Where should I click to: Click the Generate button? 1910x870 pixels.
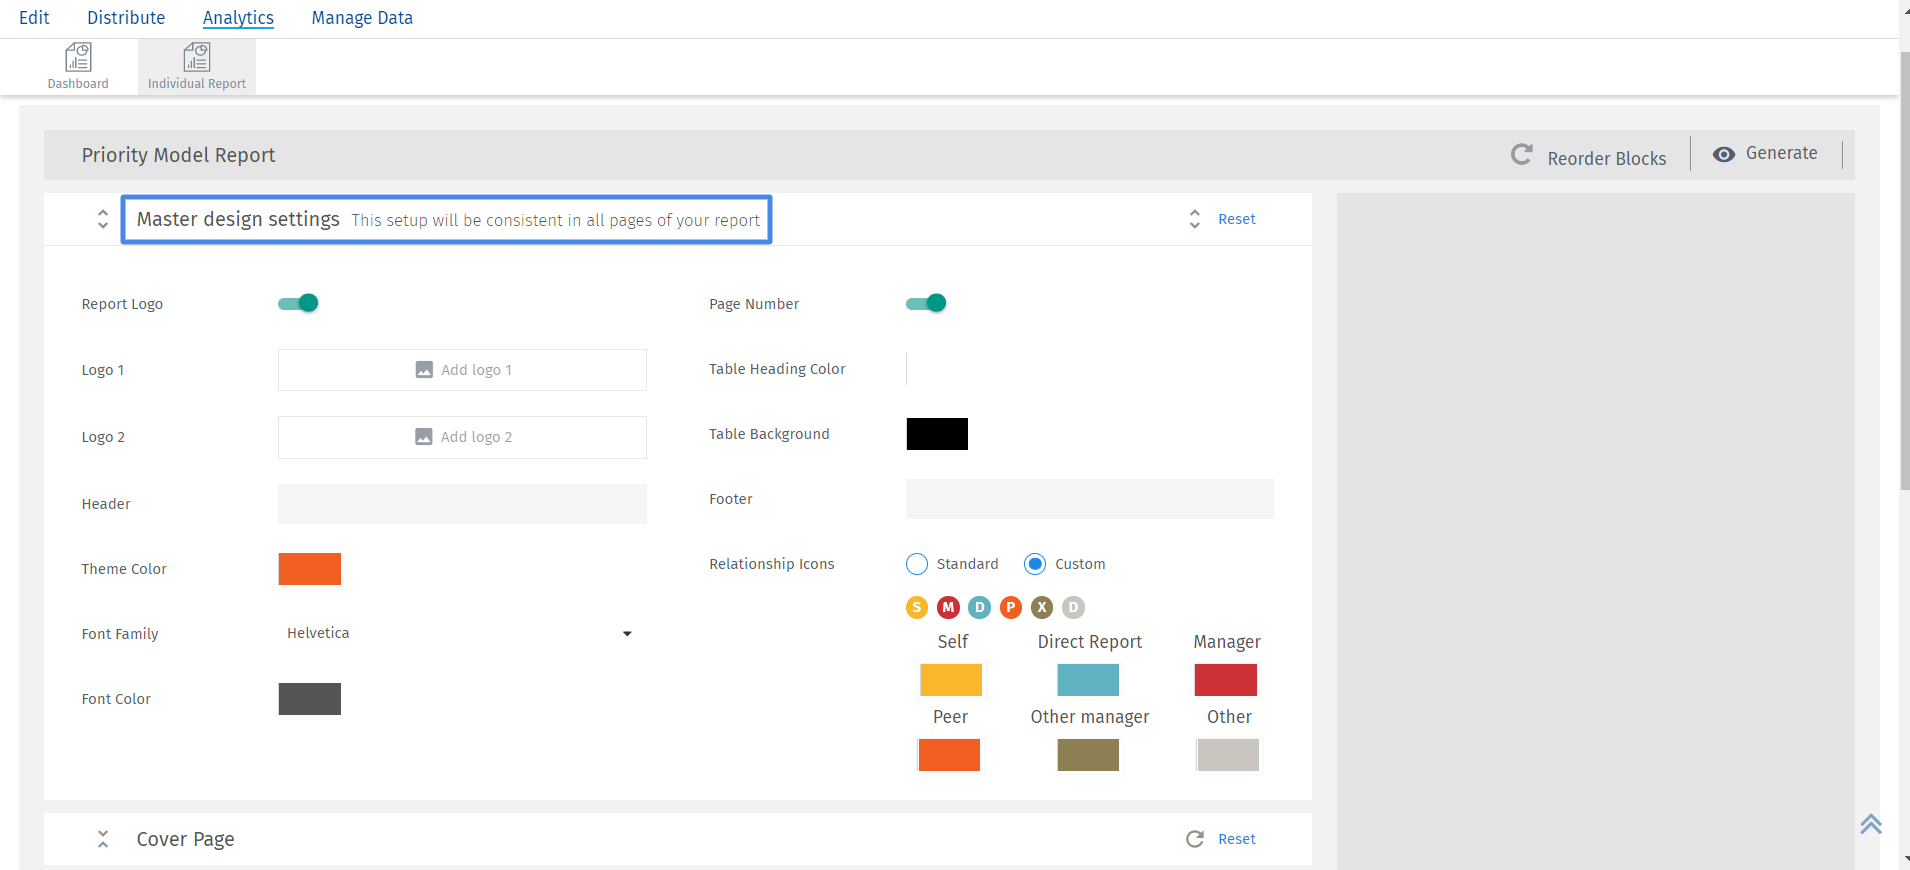pyautogui.click(x=1766, y=154)
